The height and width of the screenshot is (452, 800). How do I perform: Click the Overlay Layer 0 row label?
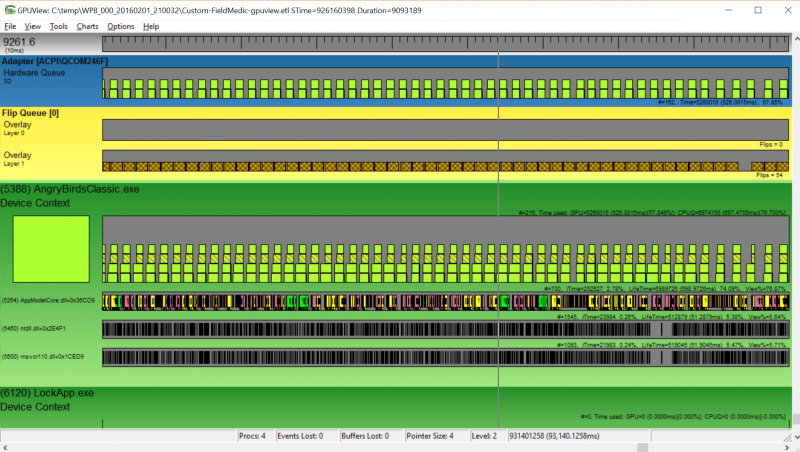(17, 128)
